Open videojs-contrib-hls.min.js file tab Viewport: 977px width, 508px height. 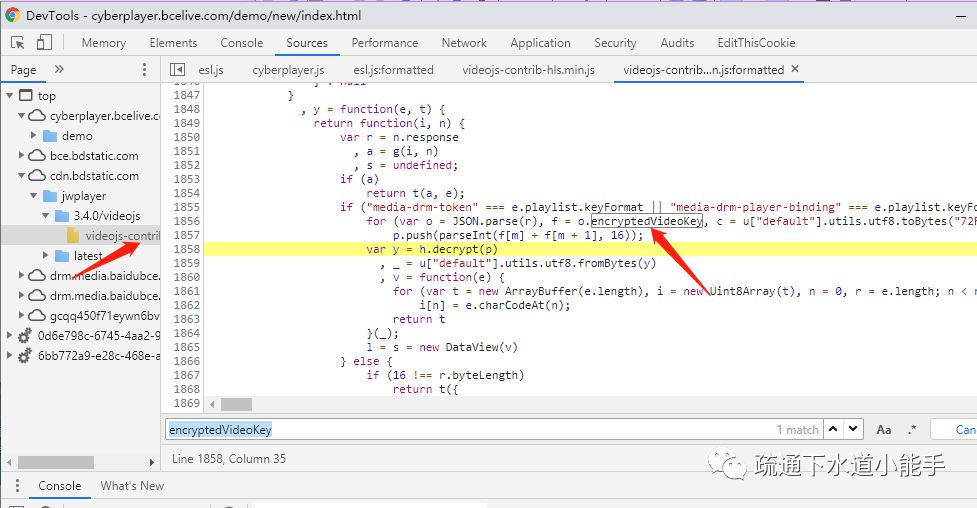point(528,70)
